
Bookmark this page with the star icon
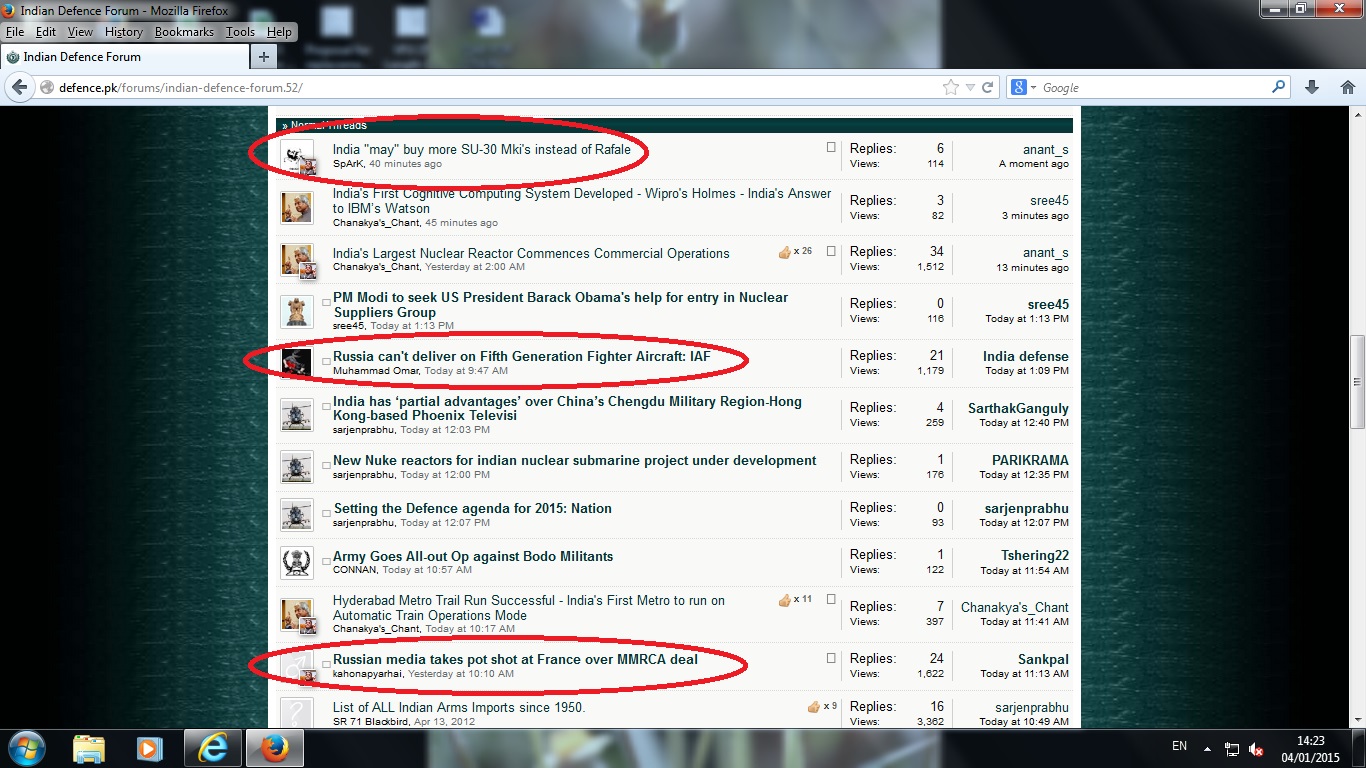(950, 87)
